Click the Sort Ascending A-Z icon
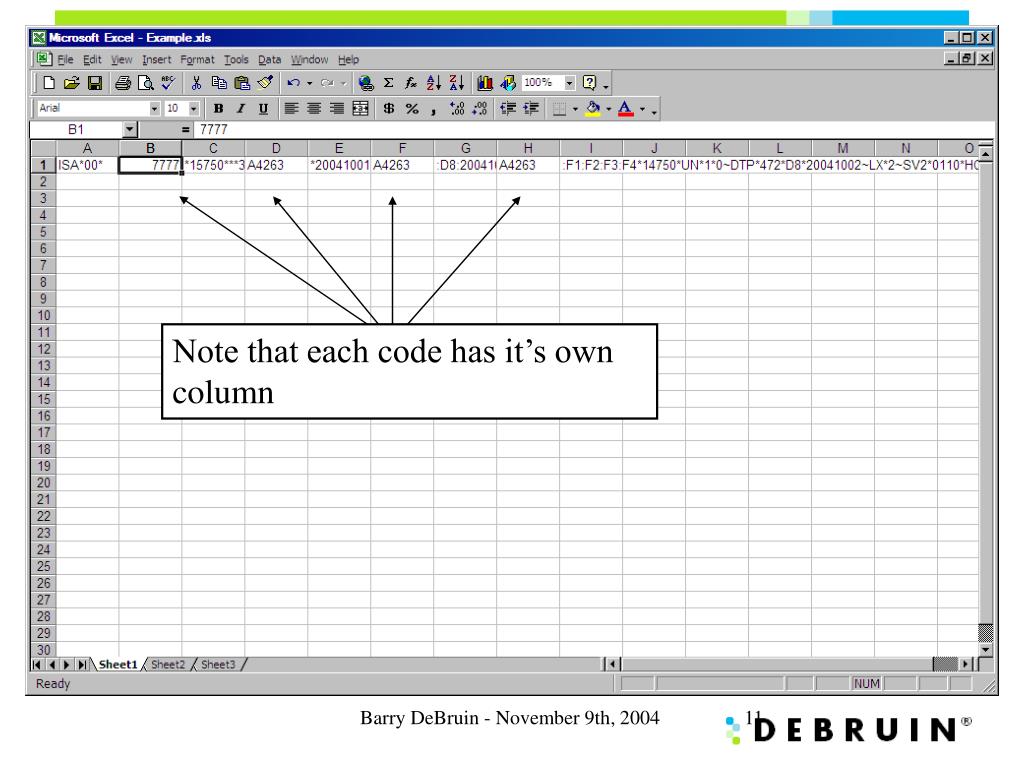Viewport: 1024px width, 768px height. (x=434, y=83)
